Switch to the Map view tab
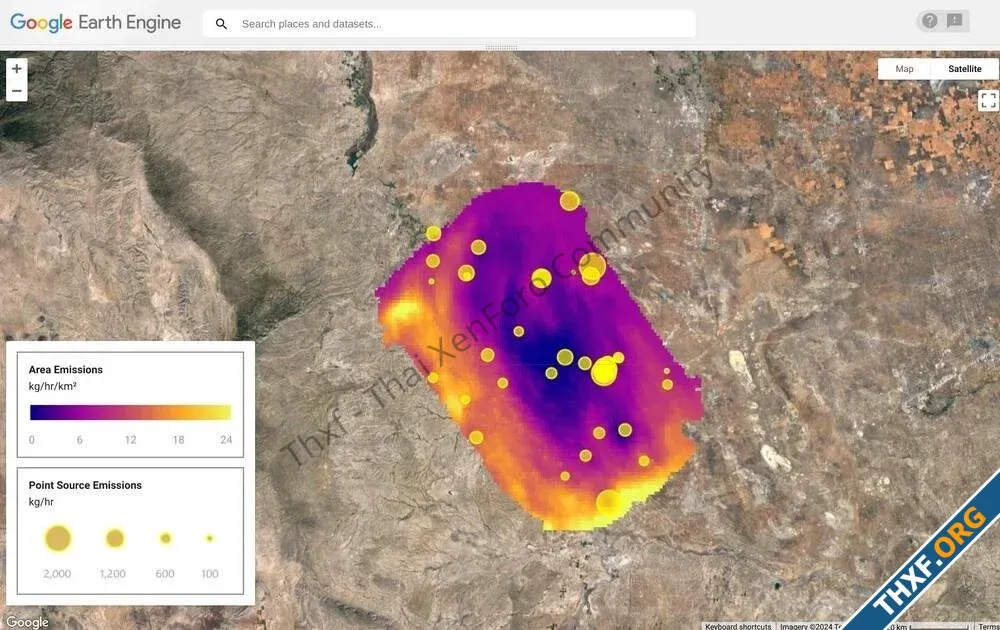The width and height of the screenshot is (1000, 630). (x=904, y=69)
